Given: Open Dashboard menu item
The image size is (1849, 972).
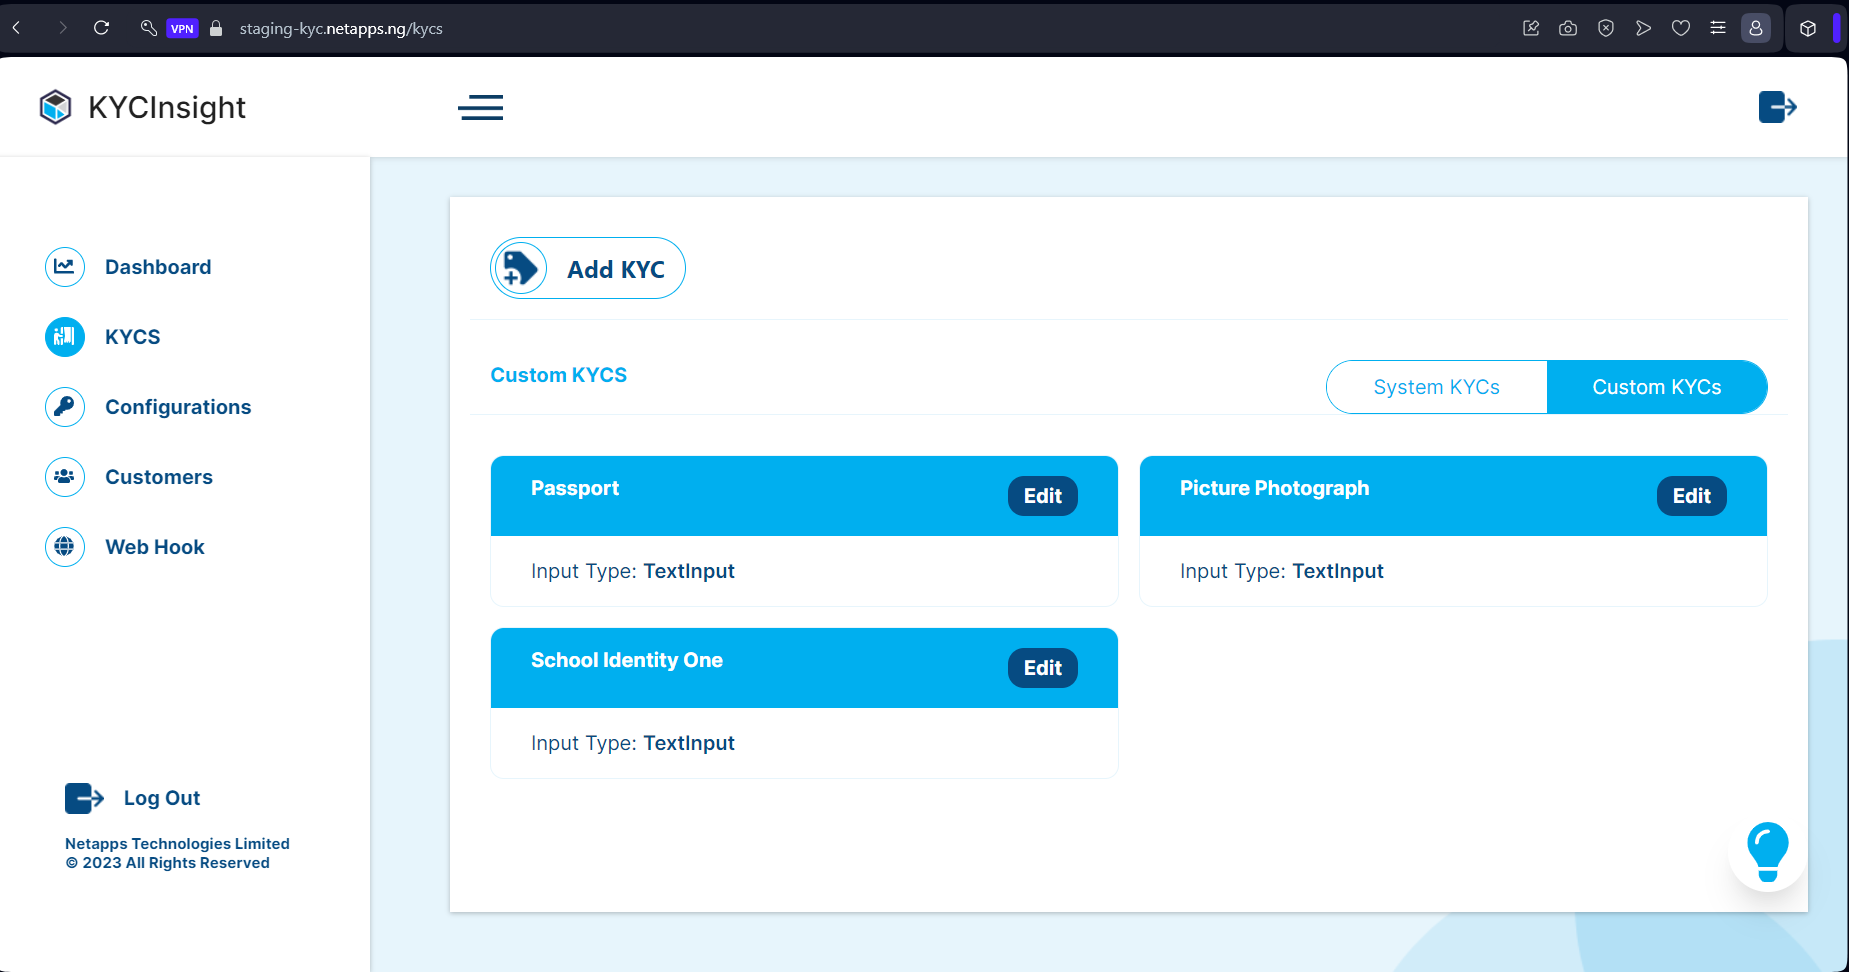Looking at the screenshot, I should (158, 267).
